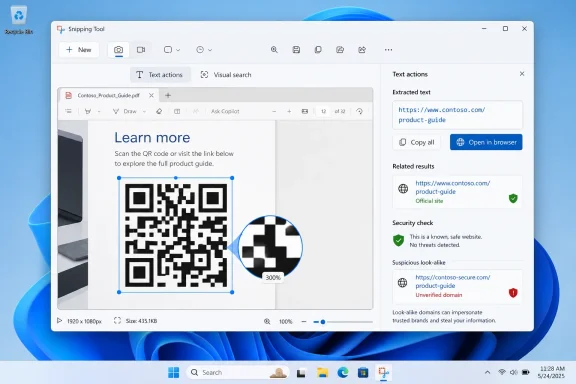
Task: Click the zoom magnifier icon in top toolbar
Action: pos(274,50)
